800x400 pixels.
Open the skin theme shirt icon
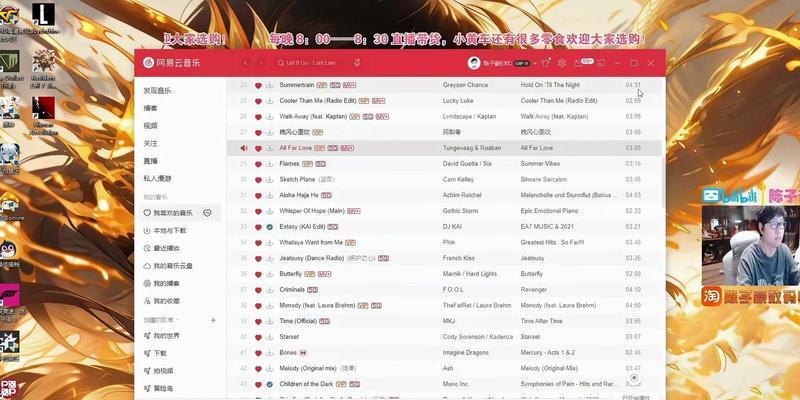tap(545, 63)
